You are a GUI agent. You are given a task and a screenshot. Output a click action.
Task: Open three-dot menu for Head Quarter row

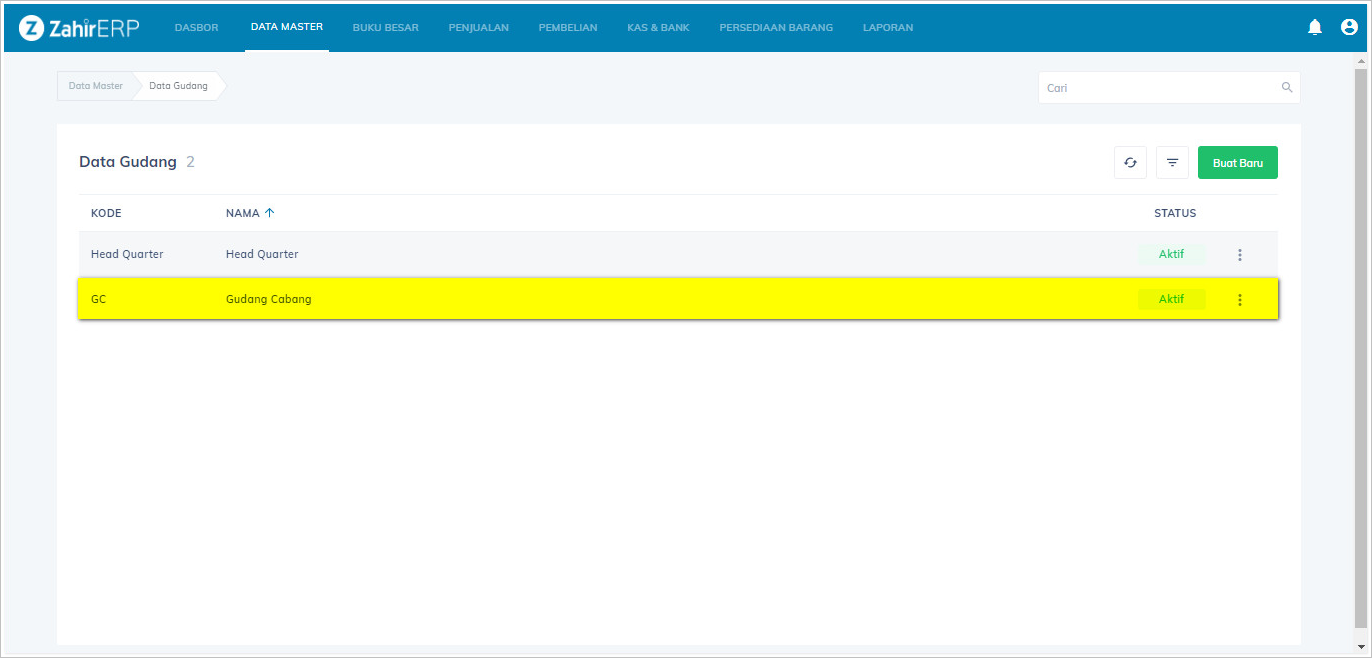tap(1240, 255)
